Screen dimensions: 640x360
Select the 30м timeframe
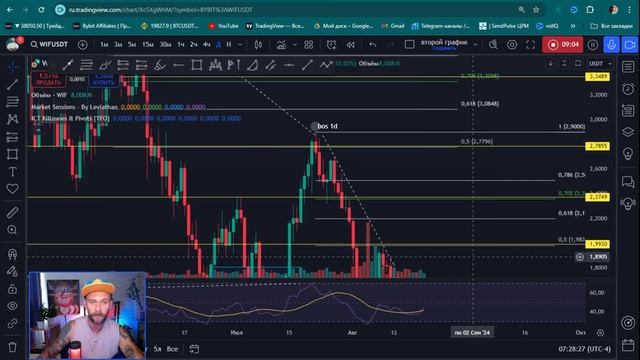tap(165, 44)
